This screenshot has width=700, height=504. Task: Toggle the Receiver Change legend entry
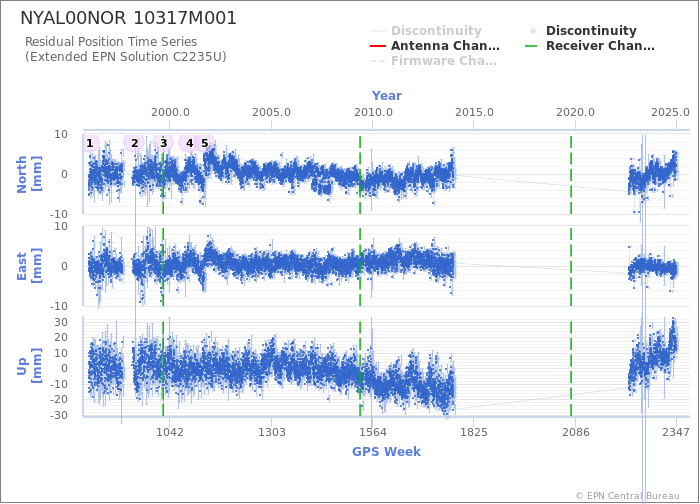[x=590, y=46]
